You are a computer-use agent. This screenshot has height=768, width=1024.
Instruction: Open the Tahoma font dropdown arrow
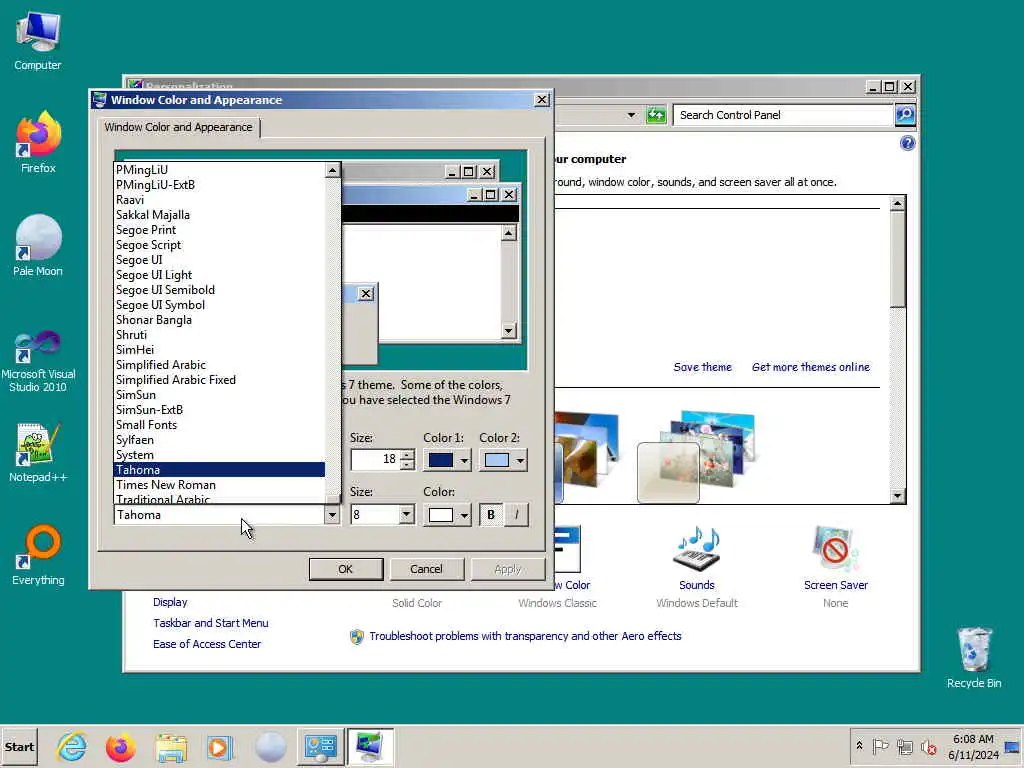[x=332, y=515]
